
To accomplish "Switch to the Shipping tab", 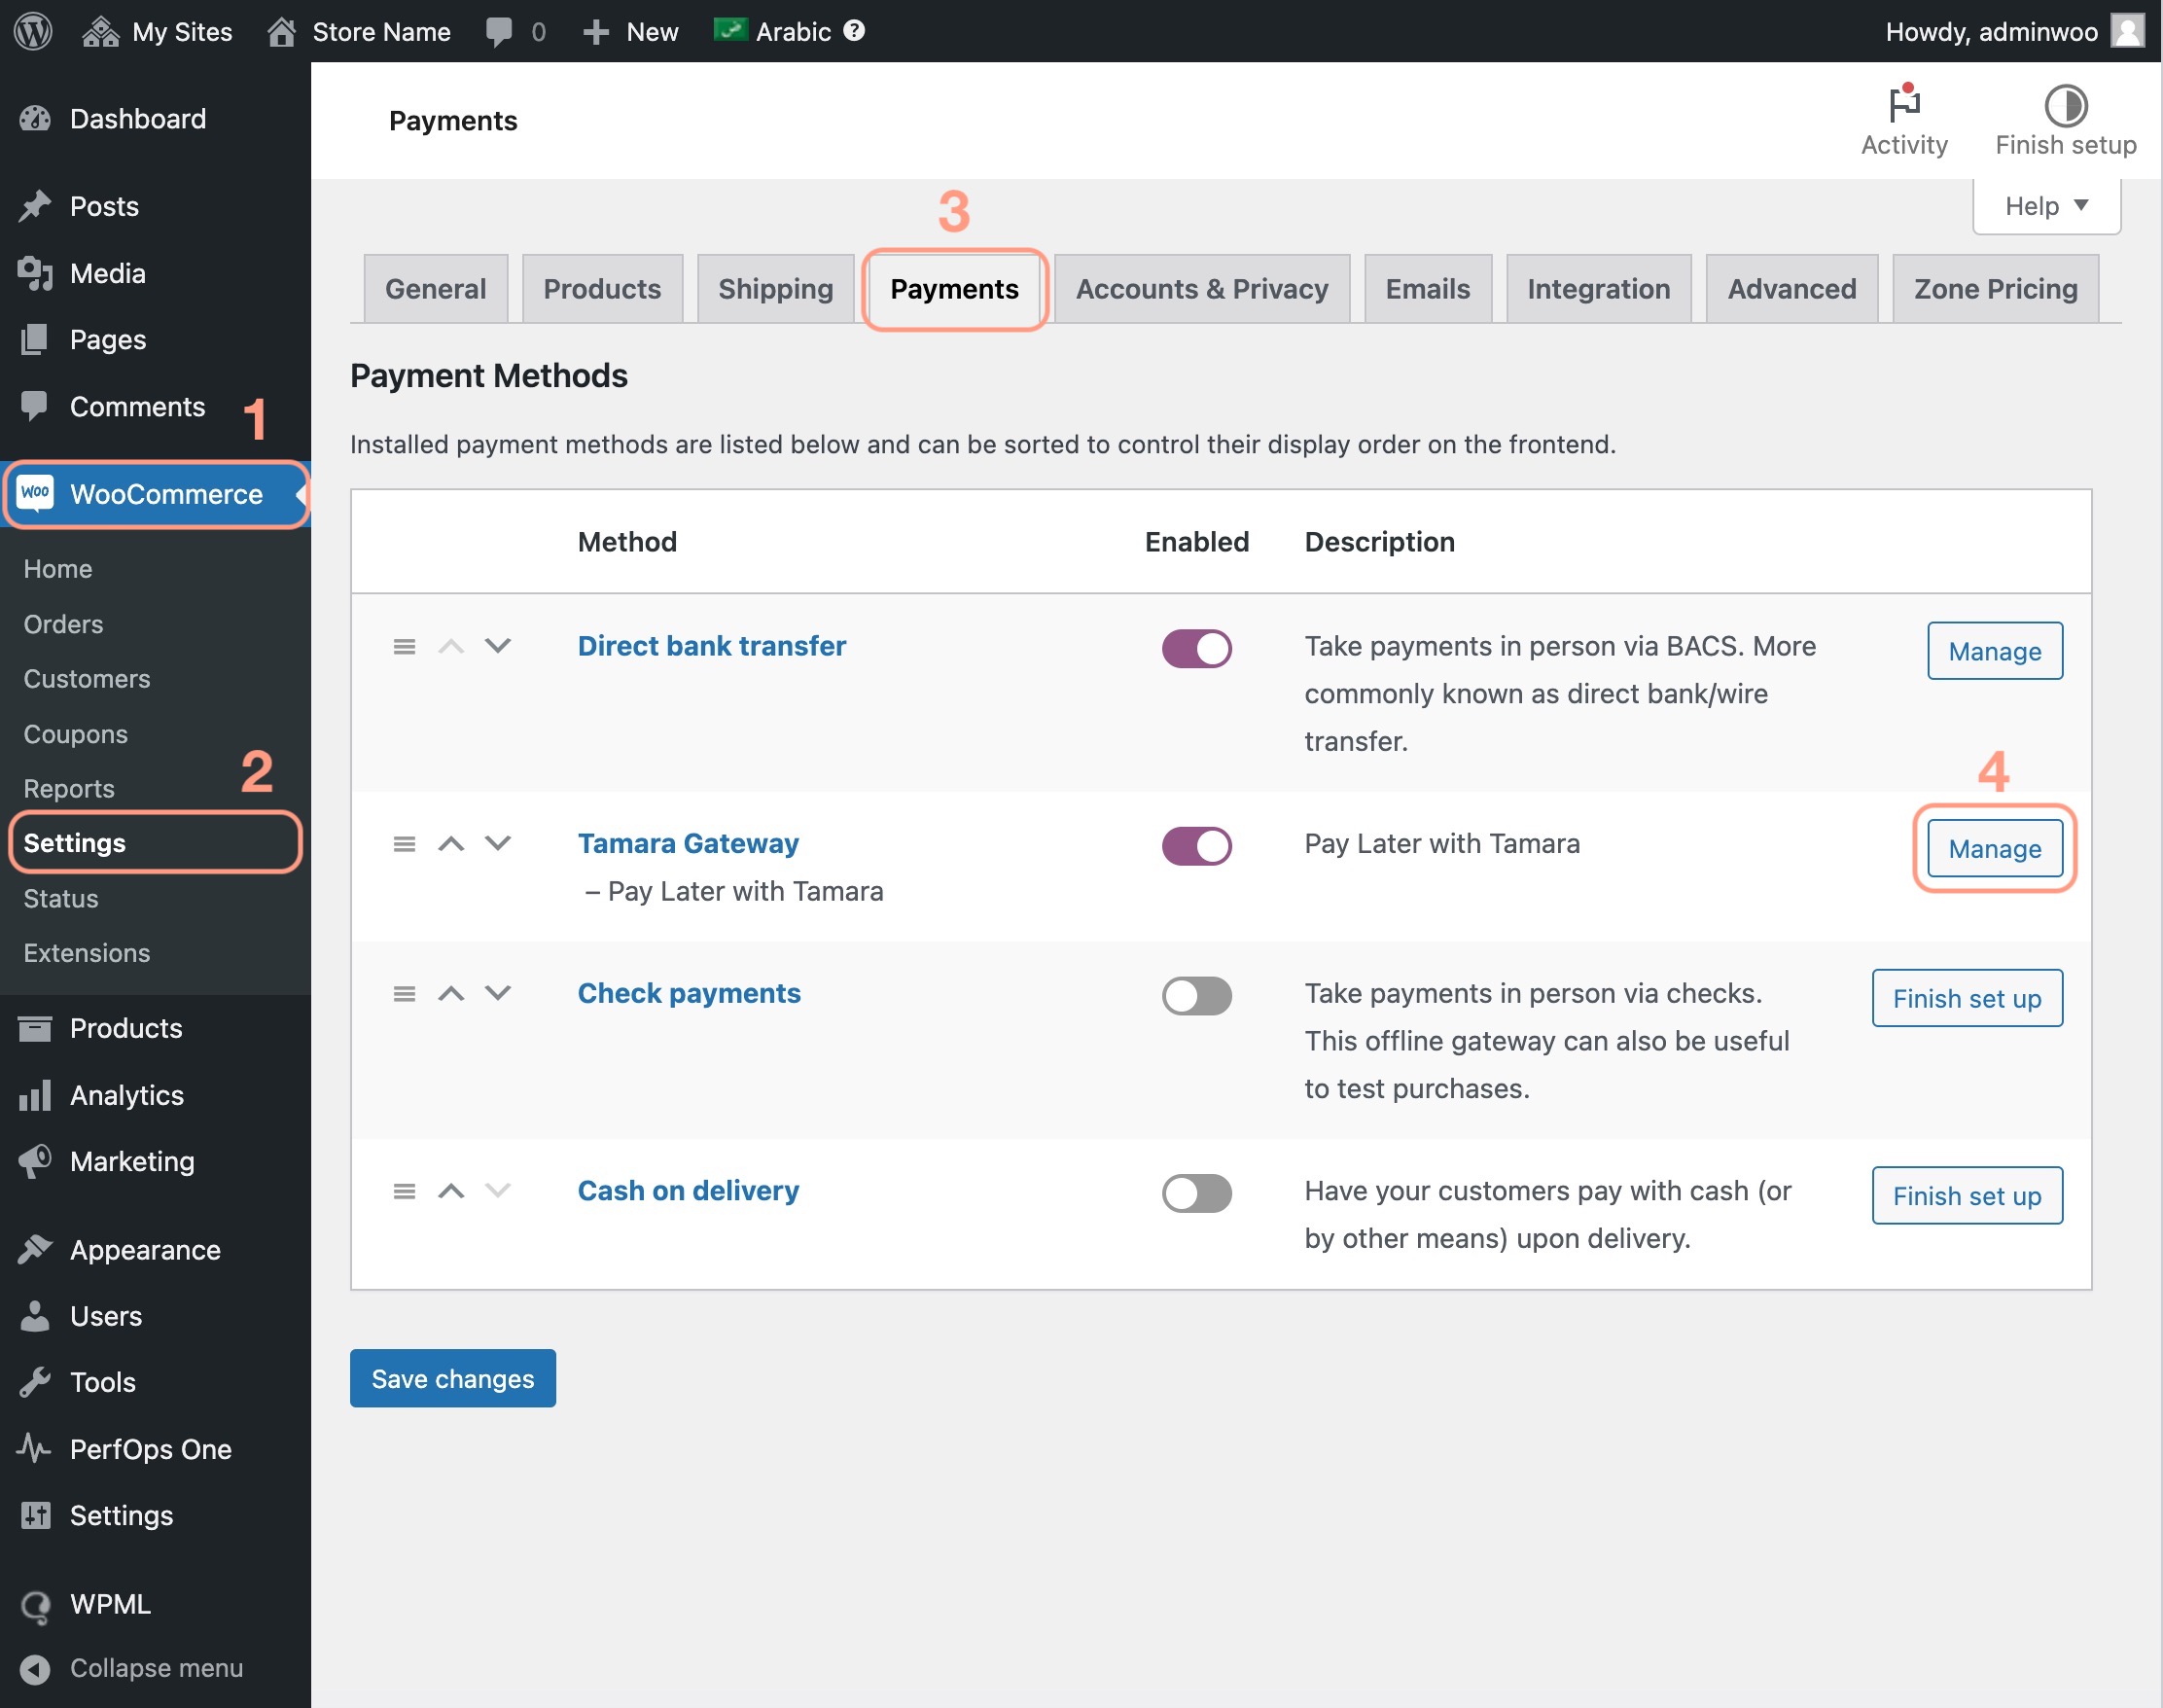I will point(775,289).
